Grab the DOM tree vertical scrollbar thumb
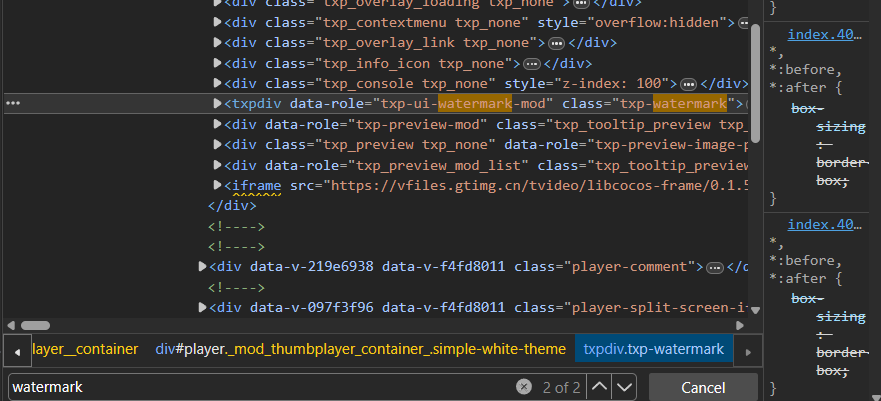Image resolution: width=881 pixels, height=401 pixels. pos(755,83)
